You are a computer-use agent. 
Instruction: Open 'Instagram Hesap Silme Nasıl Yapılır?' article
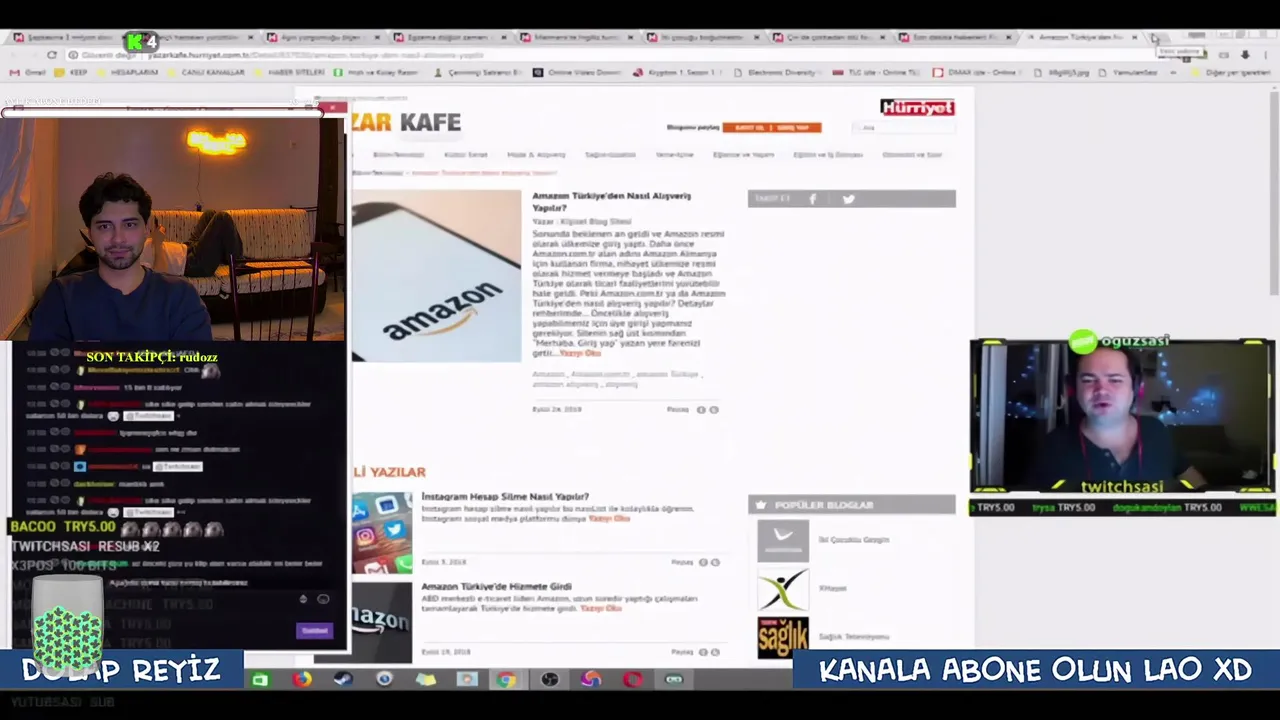click(505, 496)
